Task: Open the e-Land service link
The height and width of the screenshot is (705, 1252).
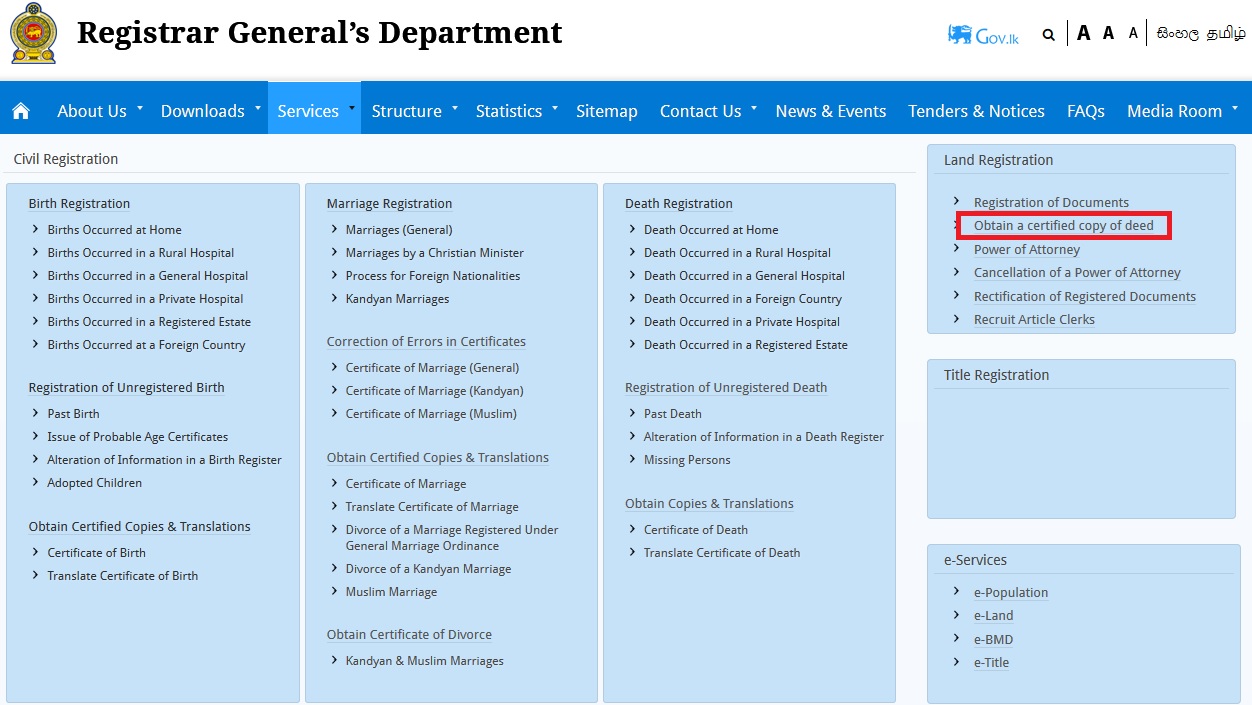Action: click(x=993, y=616)
